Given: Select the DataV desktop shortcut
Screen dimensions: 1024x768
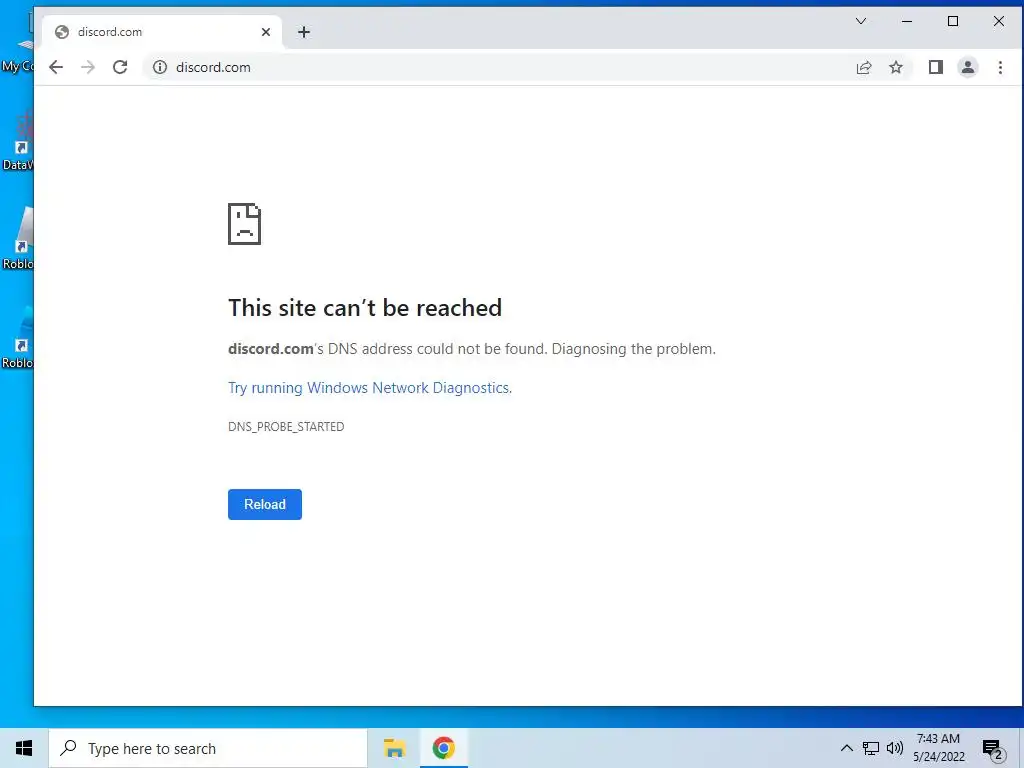Looking at the screenshot, I should [18, 142].
